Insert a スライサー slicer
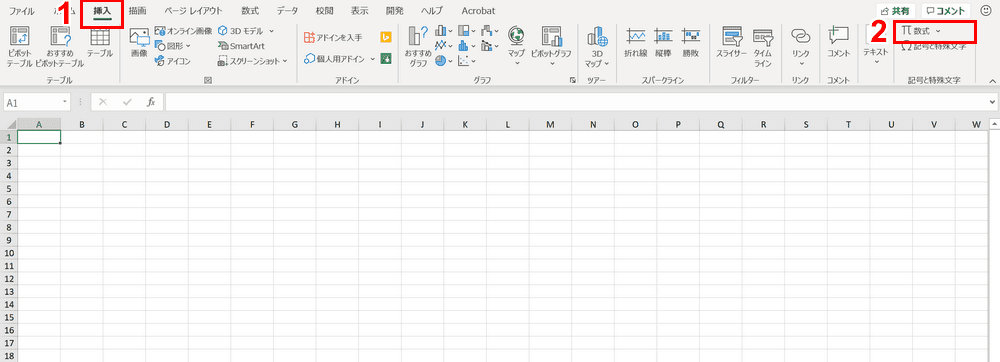 (731, 42)
